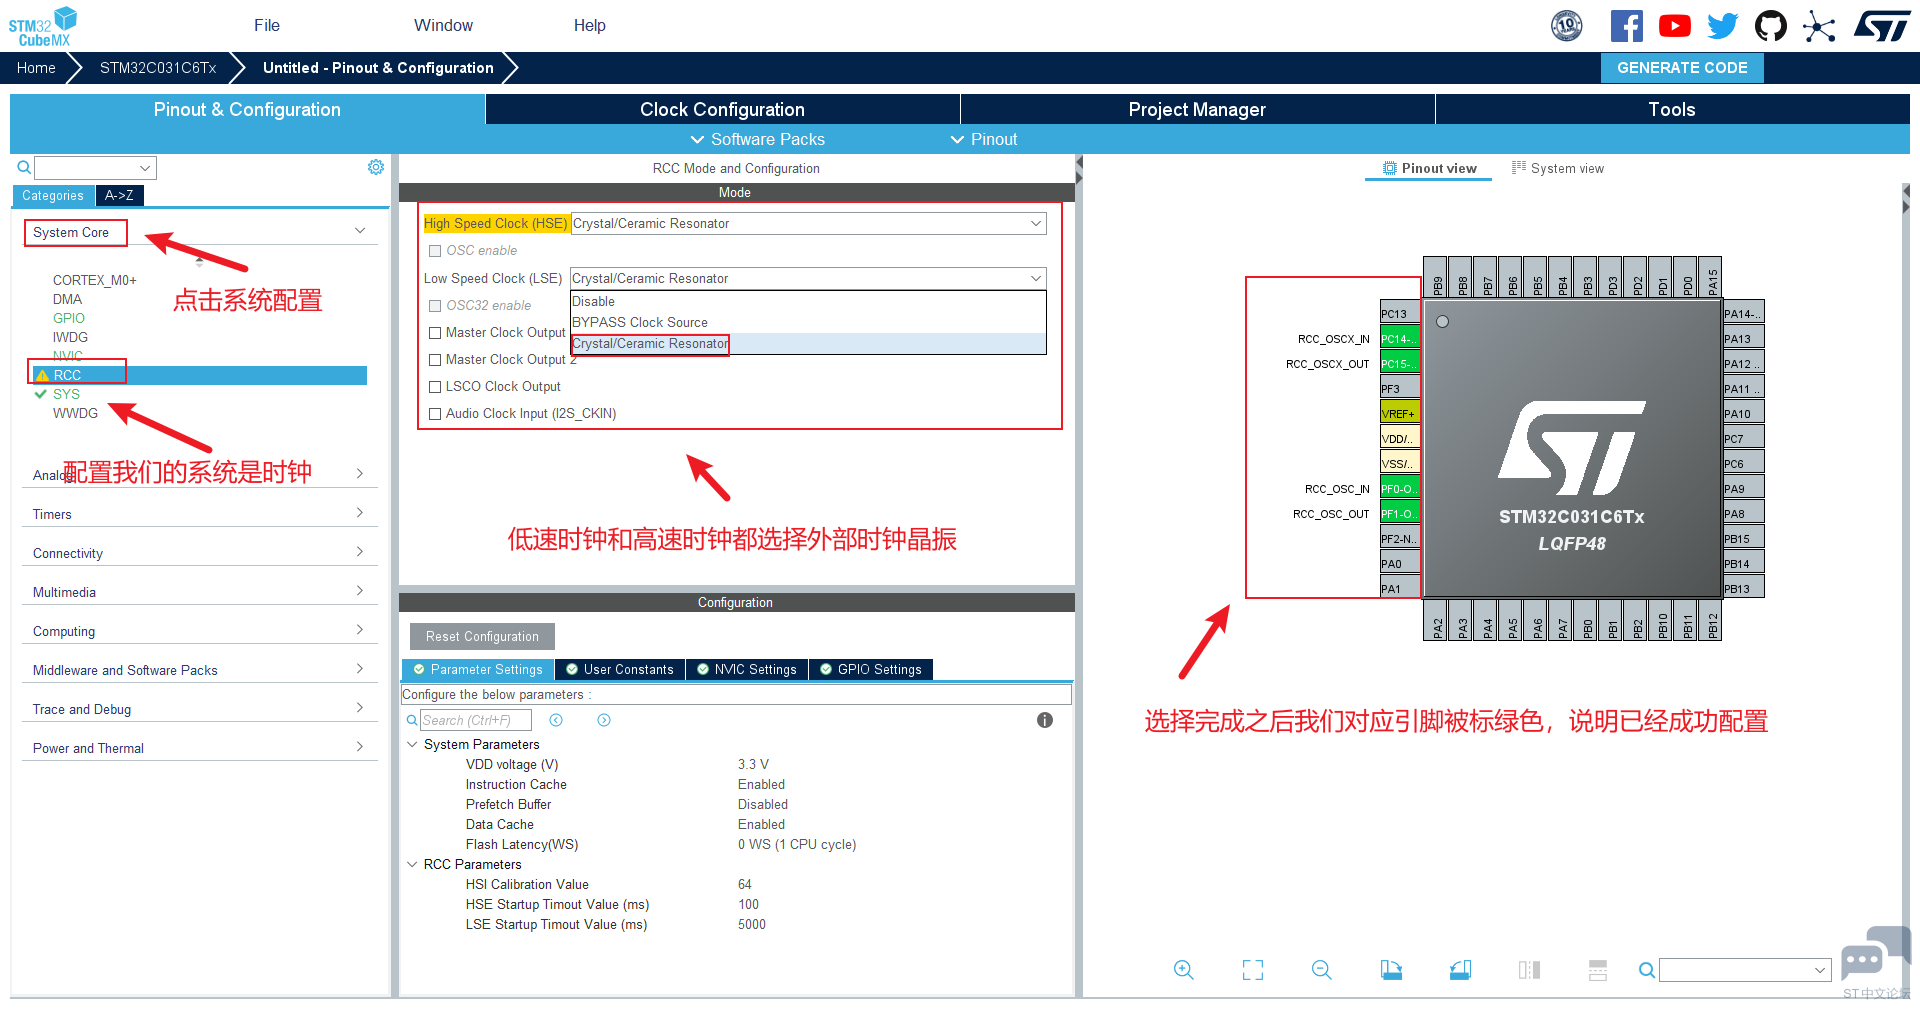Click the parameter info icon
This screenshot has height=1009, width=1920.
tap(1045, 720)
